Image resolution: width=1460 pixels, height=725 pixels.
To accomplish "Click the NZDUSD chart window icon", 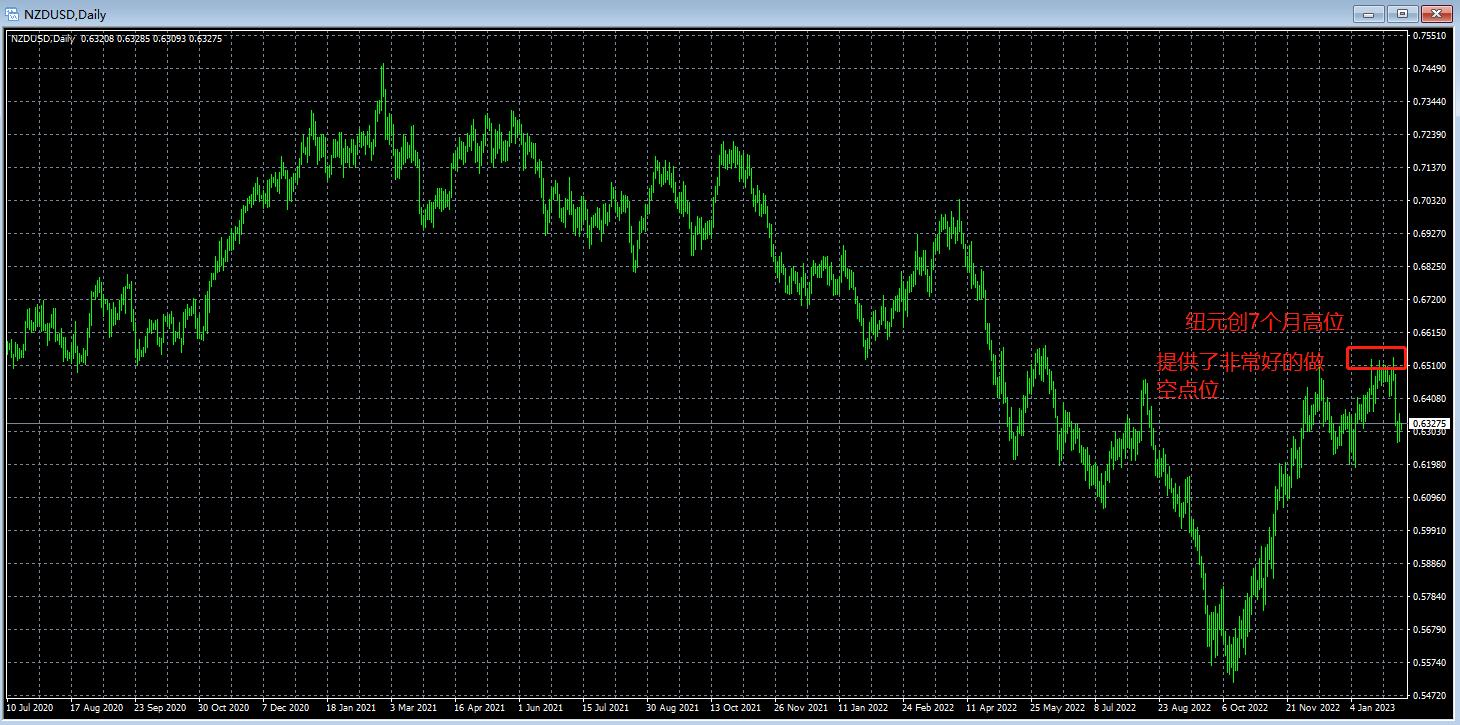I will coord(12,14).
